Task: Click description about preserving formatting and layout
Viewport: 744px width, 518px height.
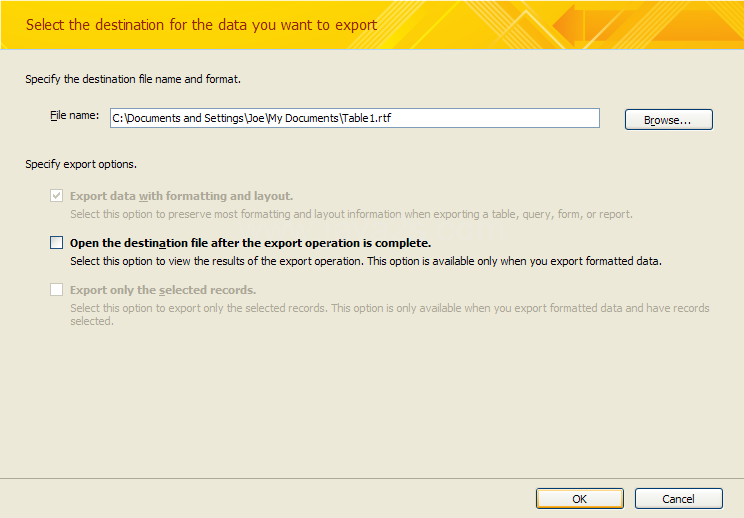Action: click(351, 214)
